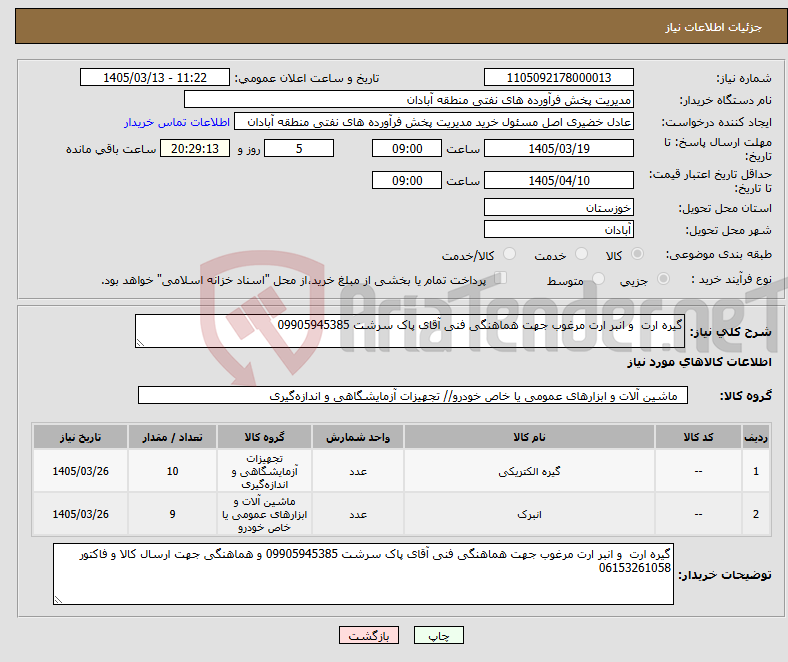Click the price validity date 1405/04/10

pos(558,180)
